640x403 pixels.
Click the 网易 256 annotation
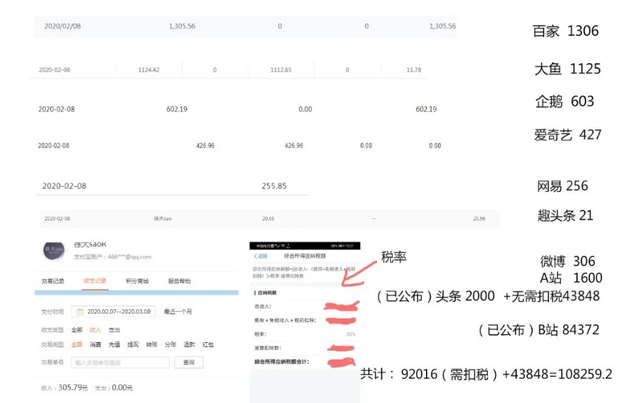tap(562, 186)
